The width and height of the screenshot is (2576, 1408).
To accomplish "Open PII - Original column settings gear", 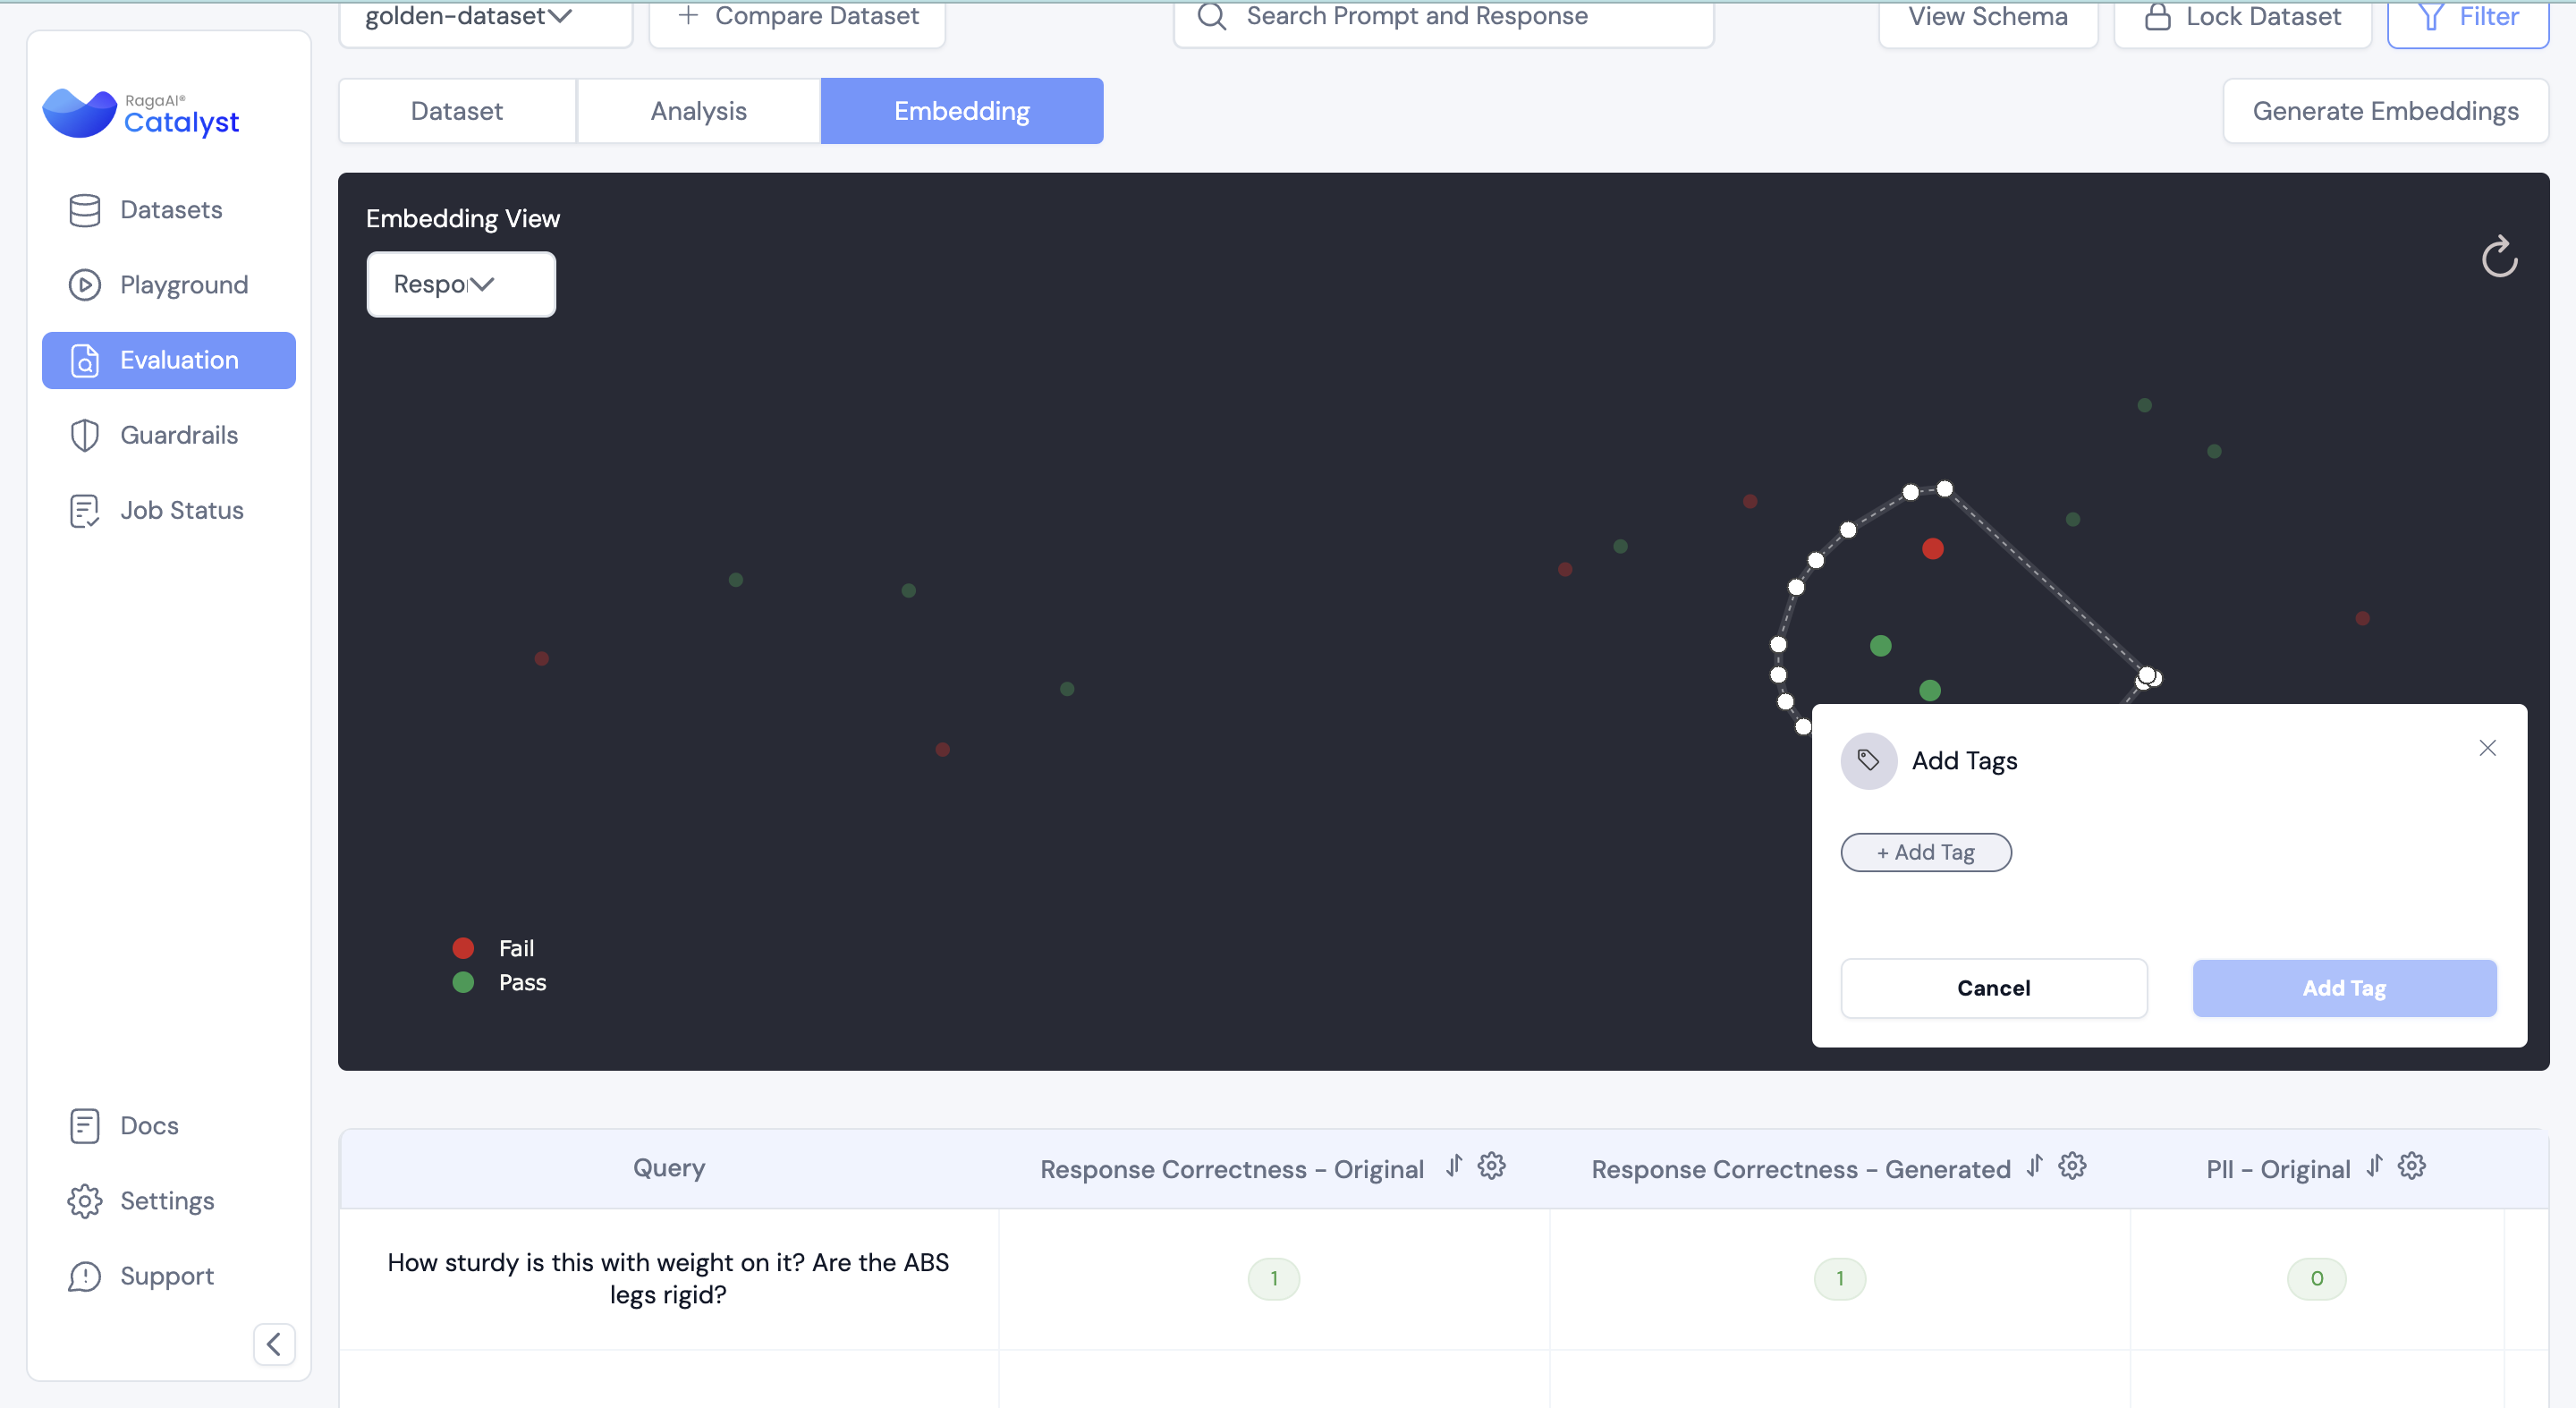I will coord(2411,1166).
